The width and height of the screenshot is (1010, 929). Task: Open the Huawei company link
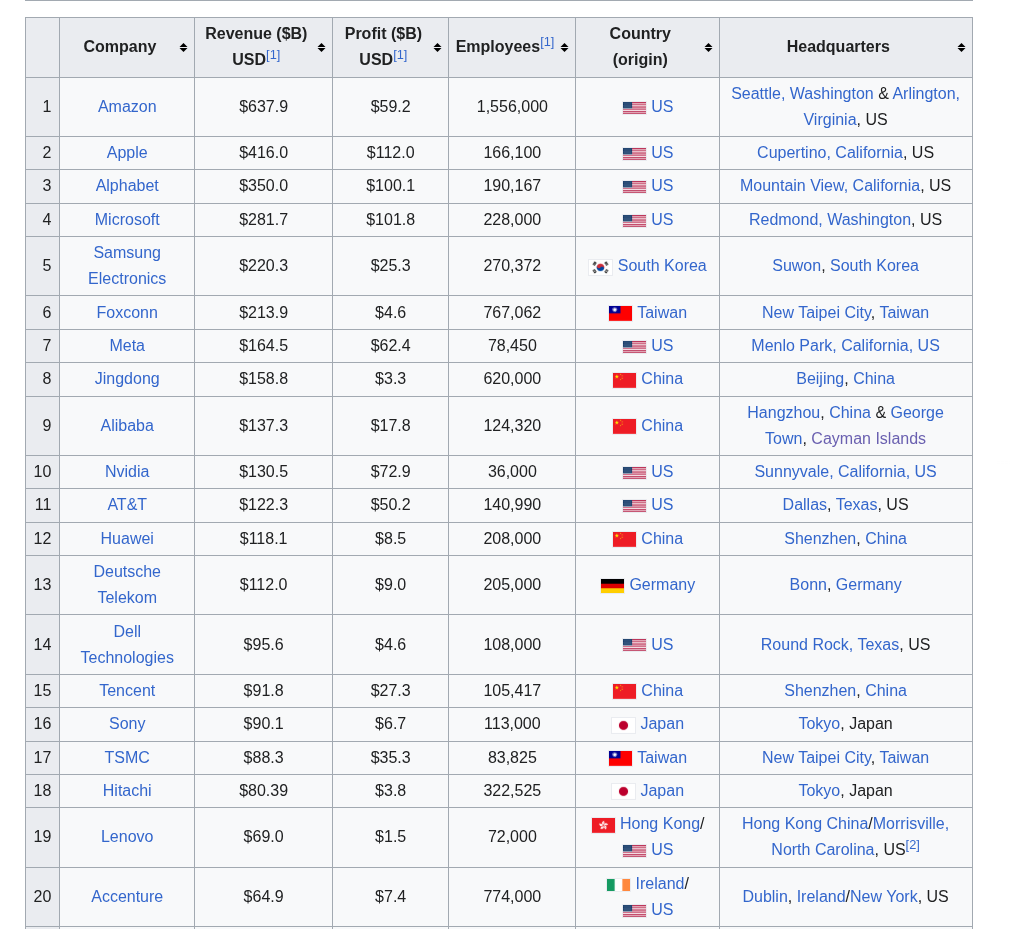127,539
